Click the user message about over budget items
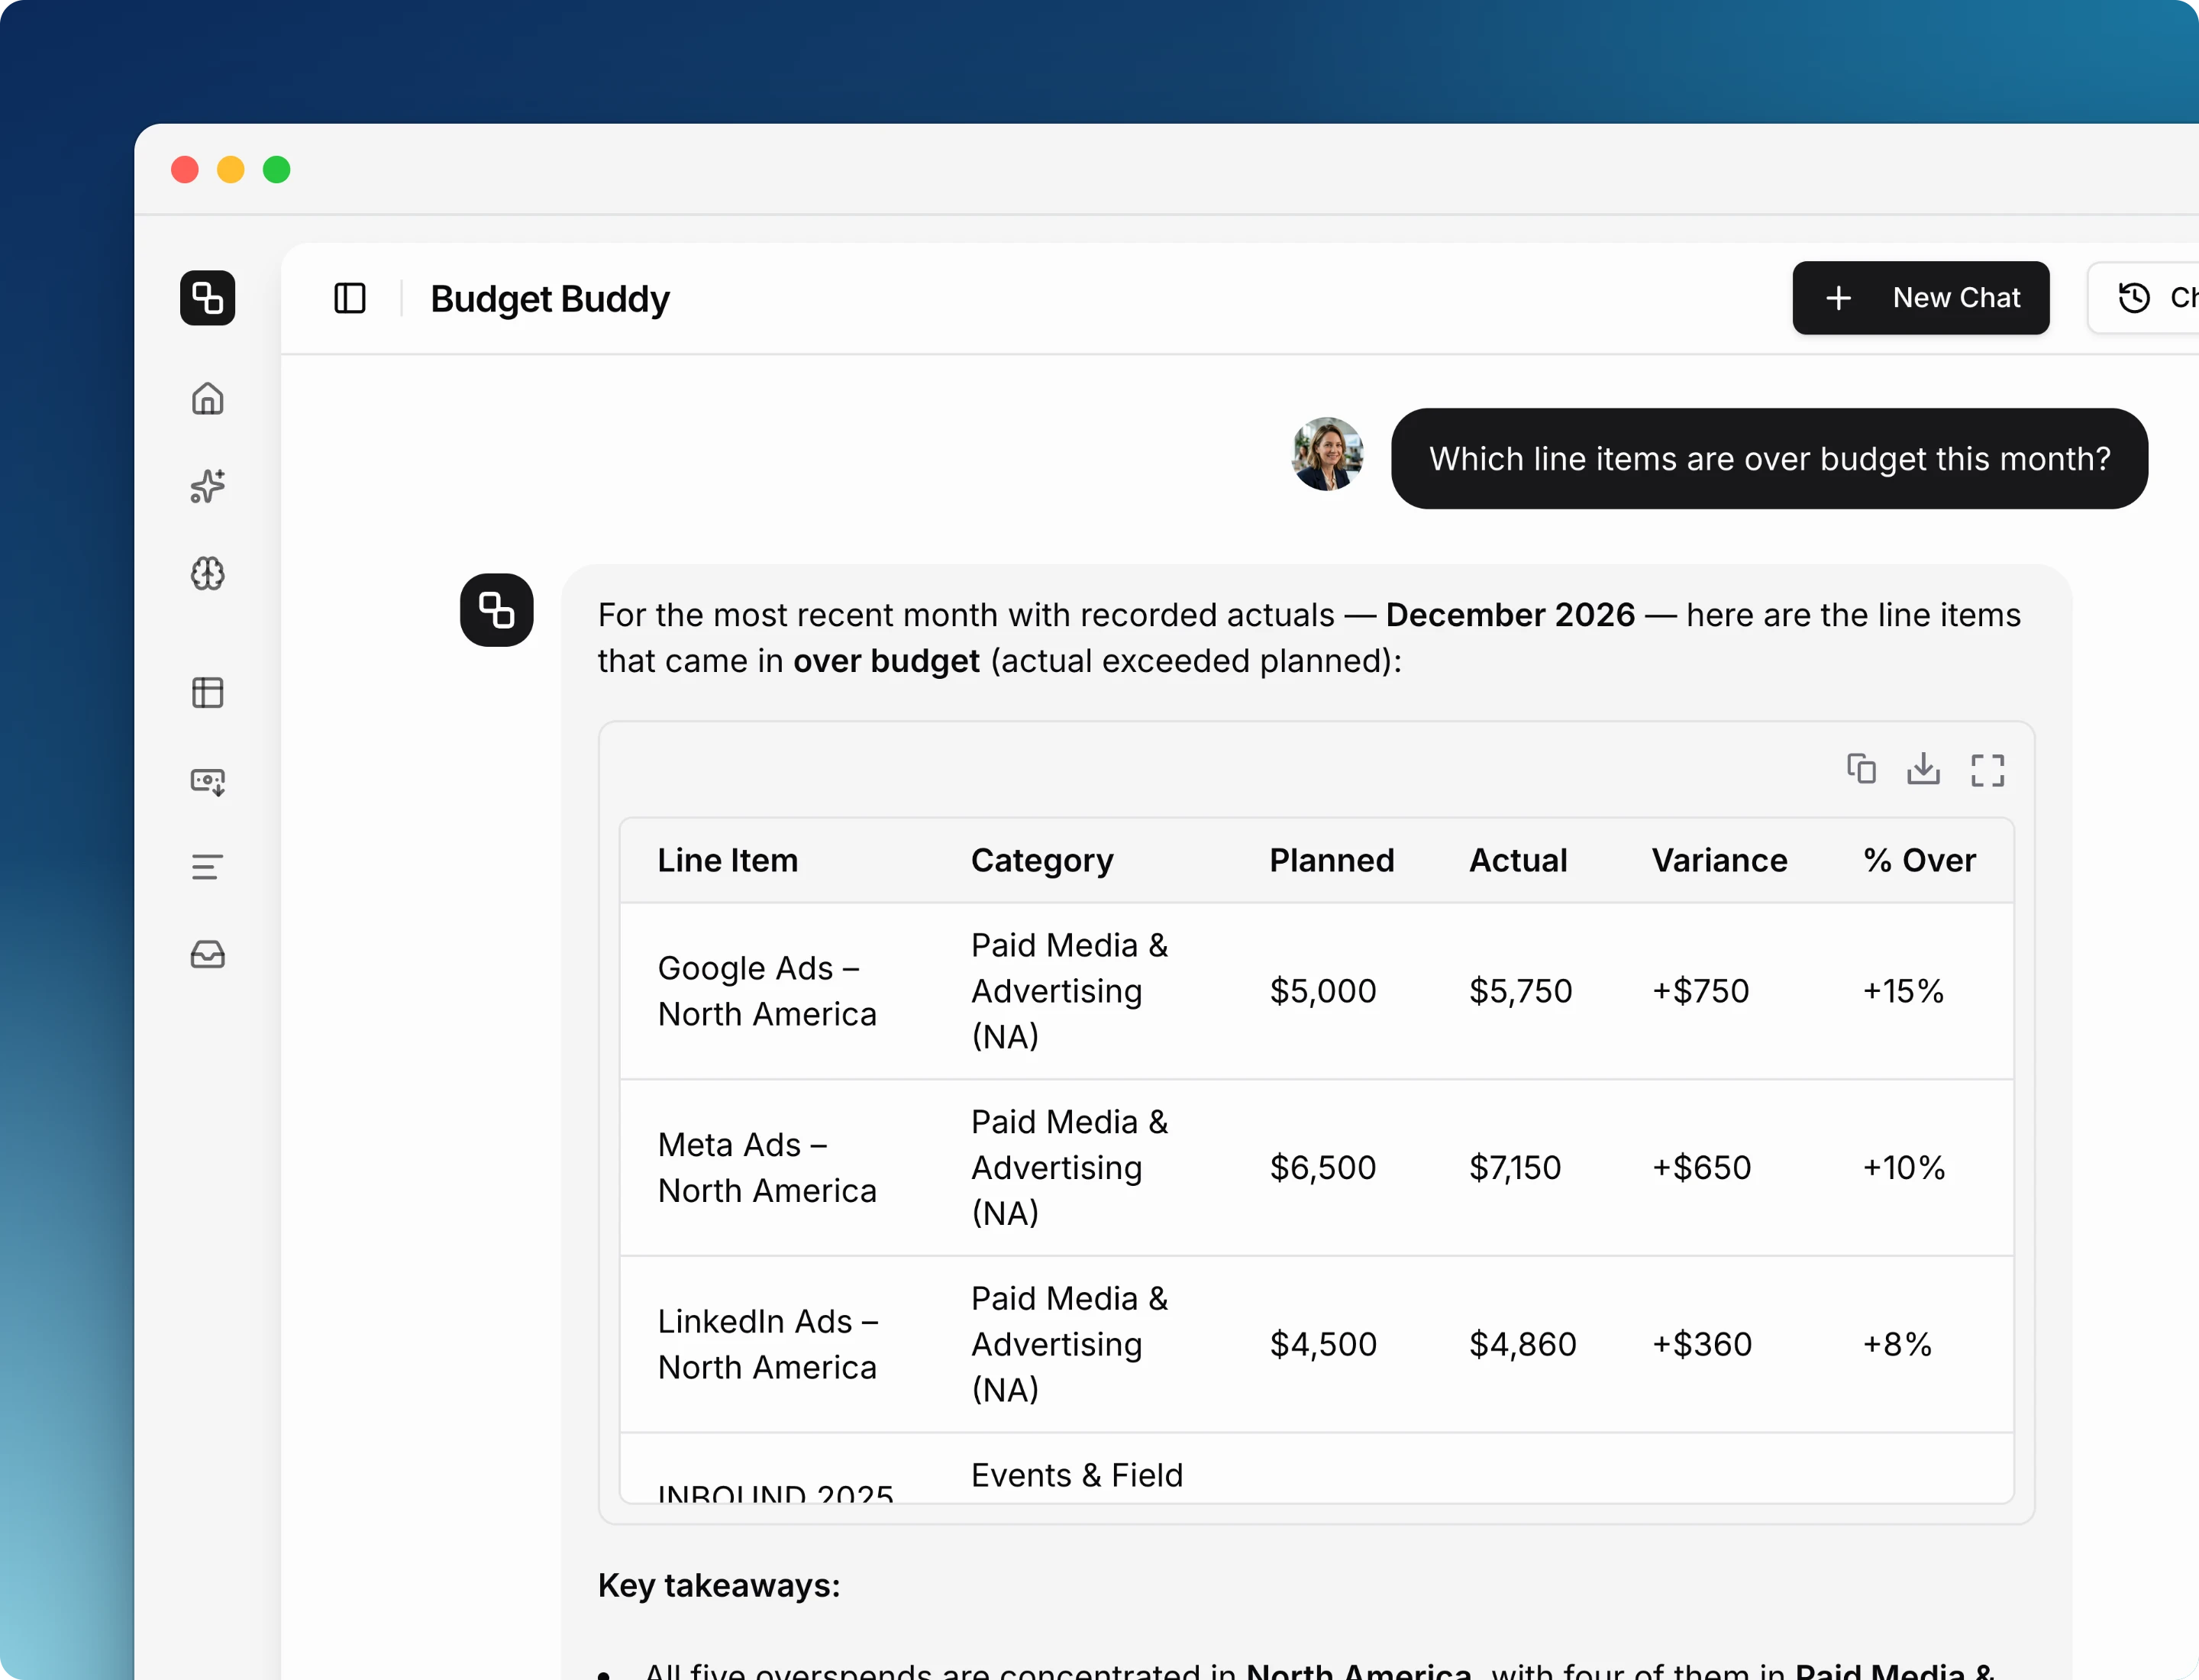The height and width of the screenshot is (1680, 2199). click(x=1769, y=459)
